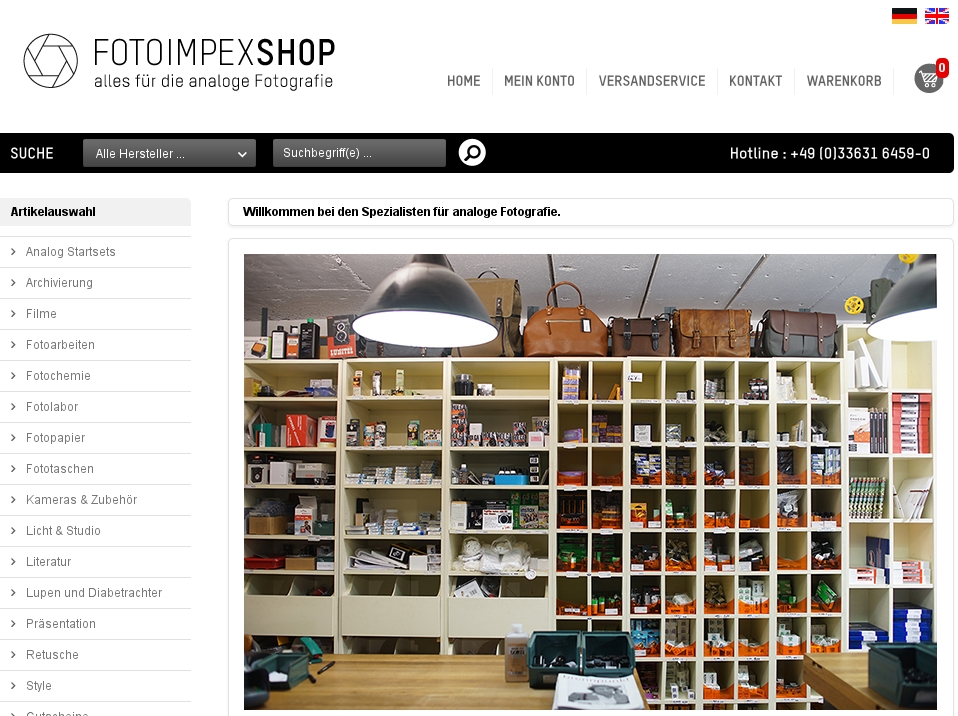958x716 pixels.
Task: Open MEIN KONTO in the top navigation
Action: (539, 81)
